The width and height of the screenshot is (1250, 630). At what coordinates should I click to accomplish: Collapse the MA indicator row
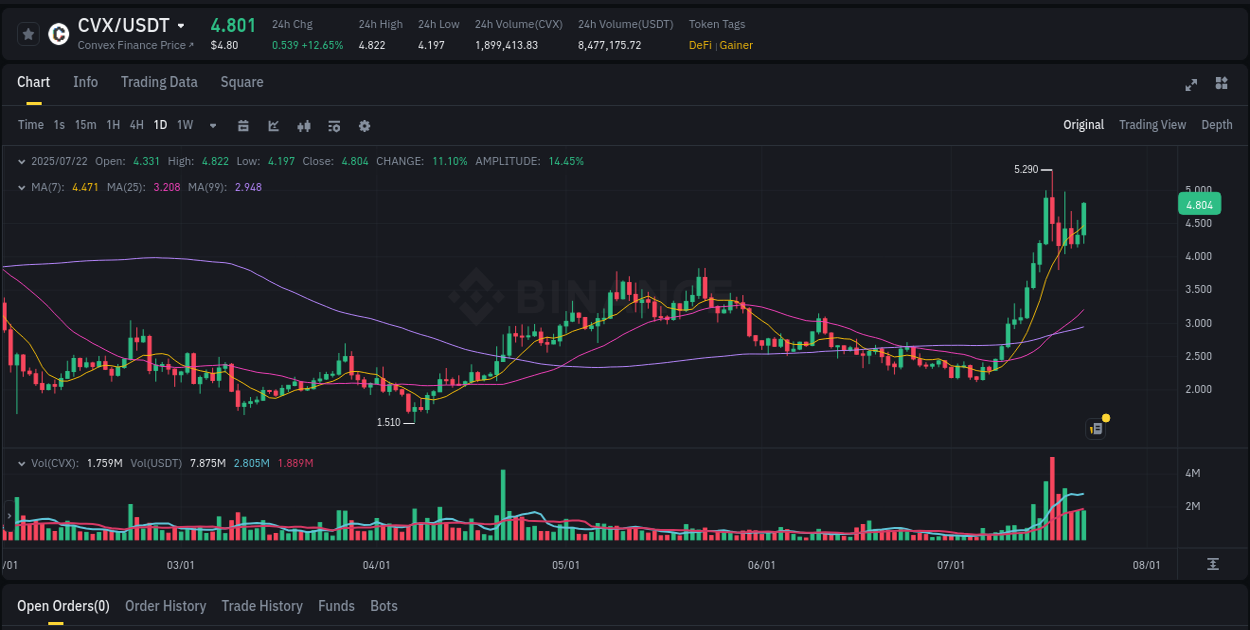click(22, 187)
